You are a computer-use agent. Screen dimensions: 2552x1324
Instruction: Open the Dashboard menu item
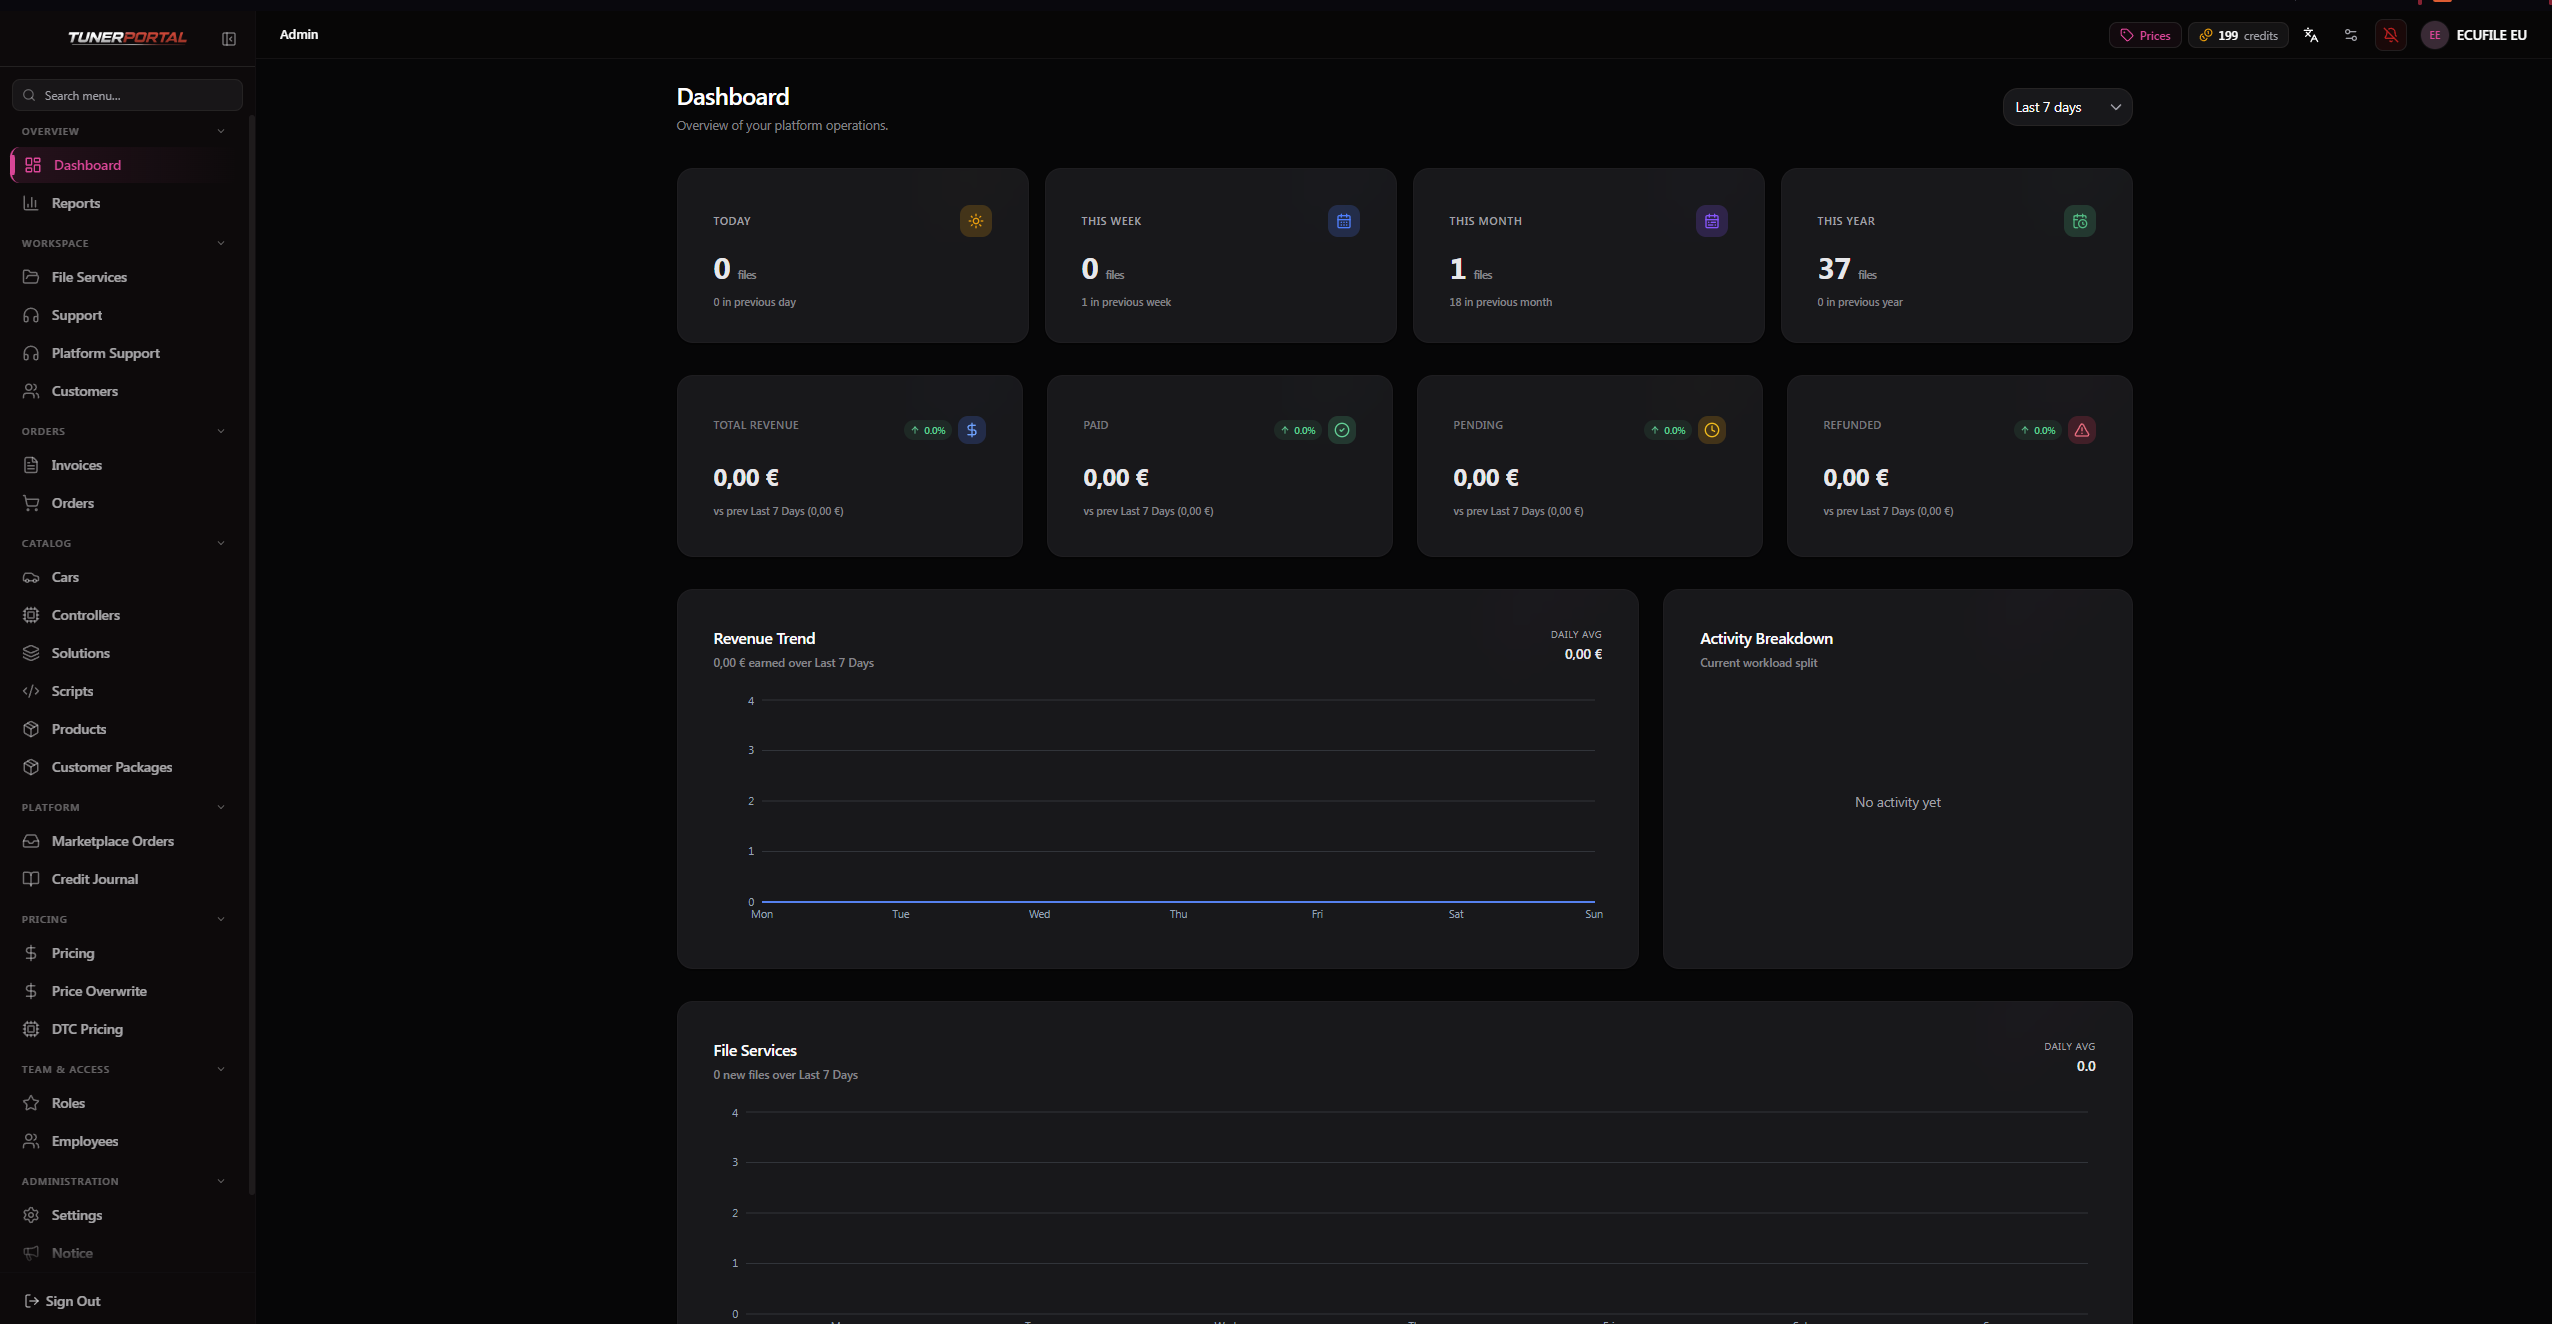[x=126, y=165]
